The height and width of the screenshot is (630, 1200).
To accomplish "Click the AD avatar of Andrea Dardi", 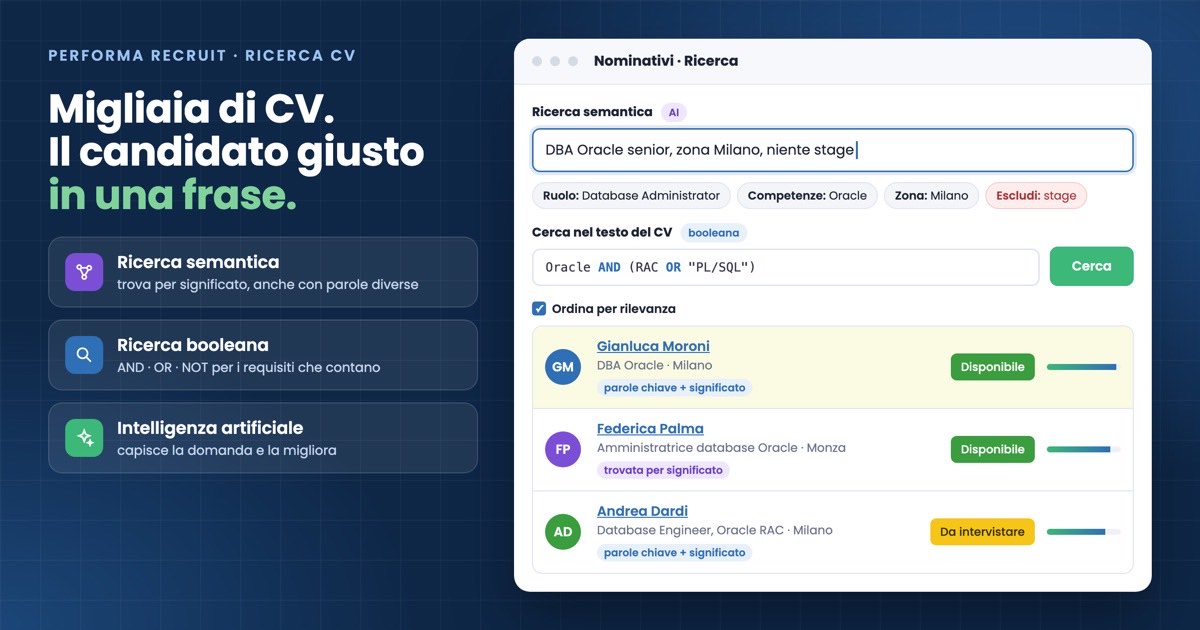I will 563,532.
